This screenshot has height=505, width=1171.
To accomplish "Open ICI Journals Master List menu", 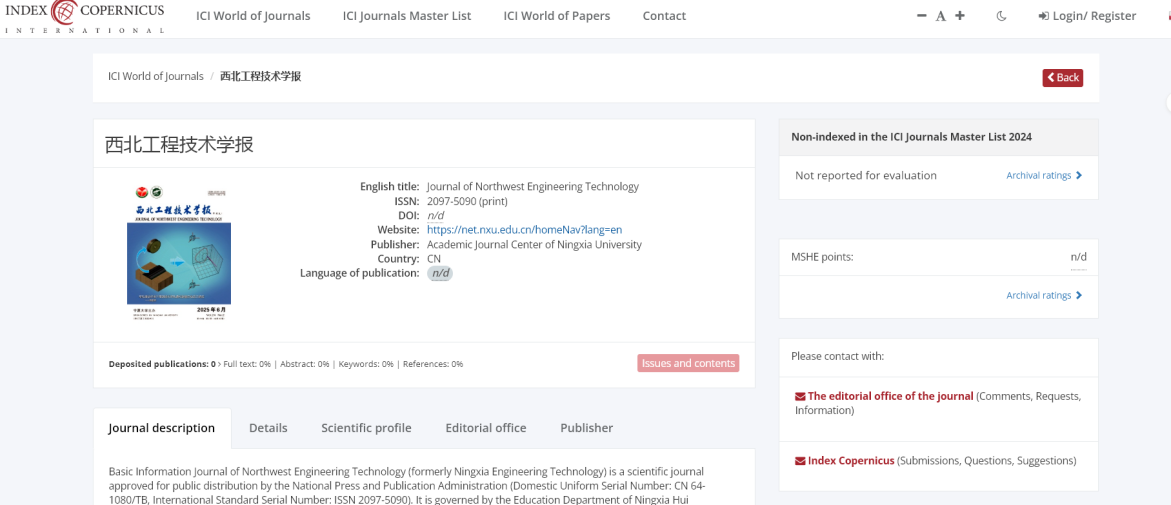I will pos(407,16).
